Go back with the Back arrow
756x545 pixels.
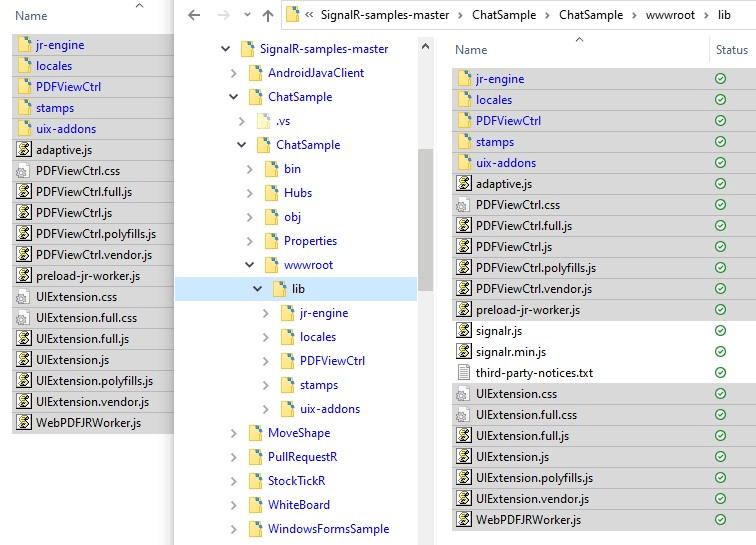click(194, 15)
